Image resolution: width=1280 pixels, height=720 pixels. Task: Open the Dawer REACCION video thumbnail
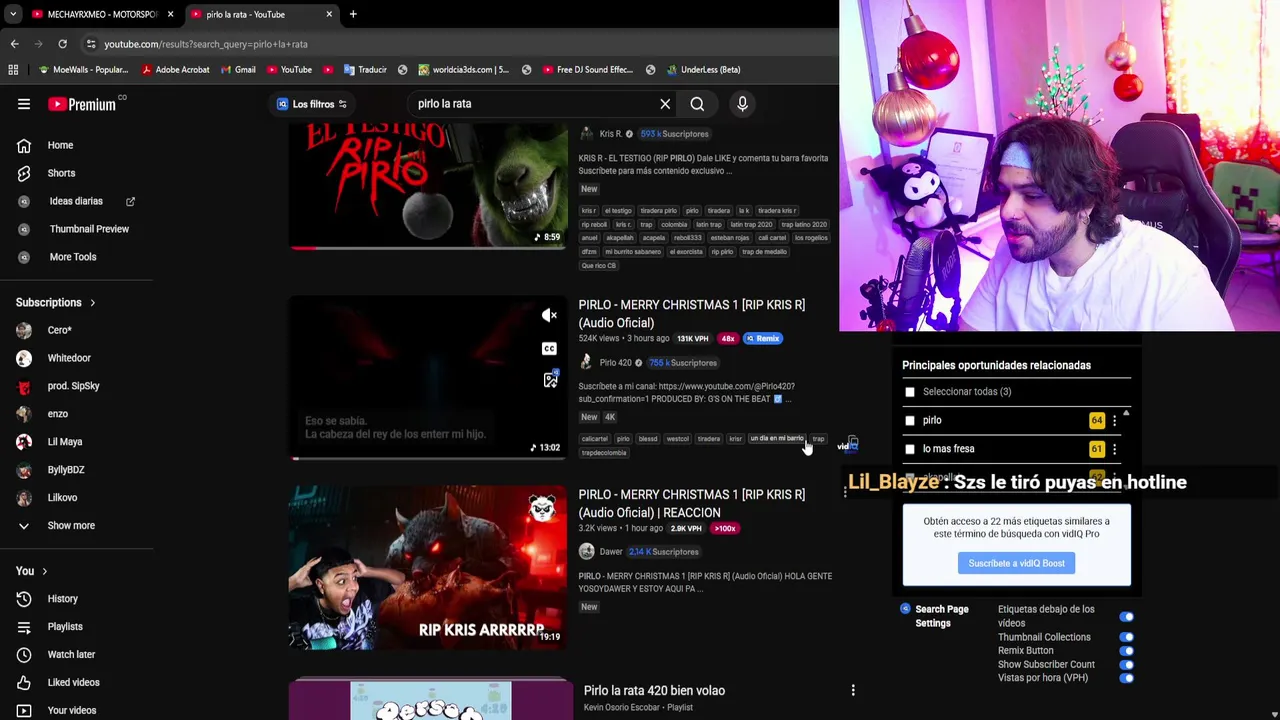tap(428, 567)
